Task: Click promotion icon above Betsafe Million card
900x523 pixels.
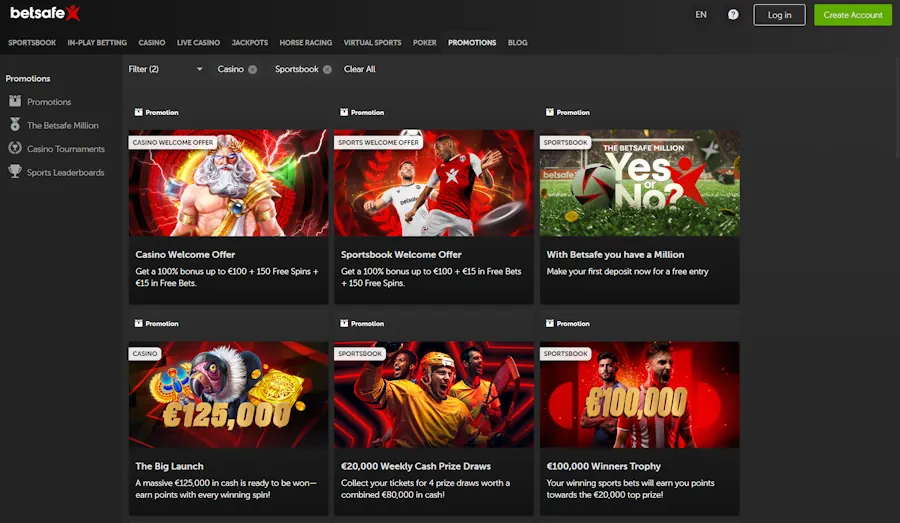Action: 549,112
